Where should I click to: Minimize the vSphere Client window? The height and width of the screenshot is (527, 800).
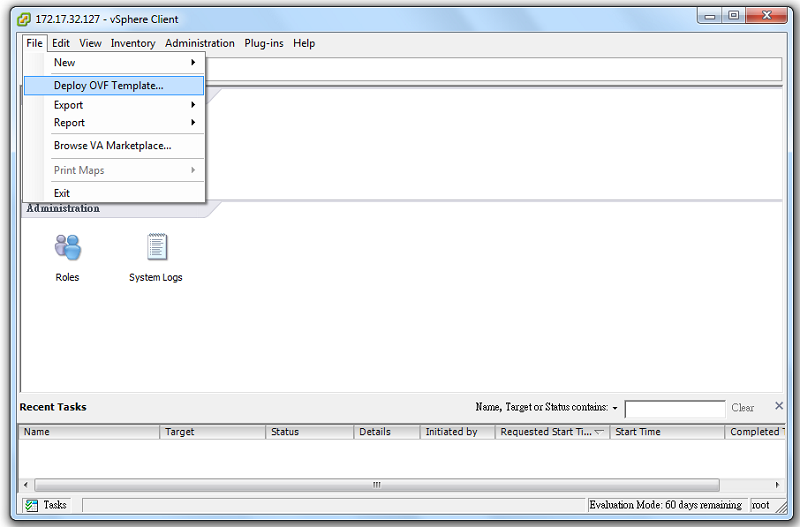tap(710, 16)
